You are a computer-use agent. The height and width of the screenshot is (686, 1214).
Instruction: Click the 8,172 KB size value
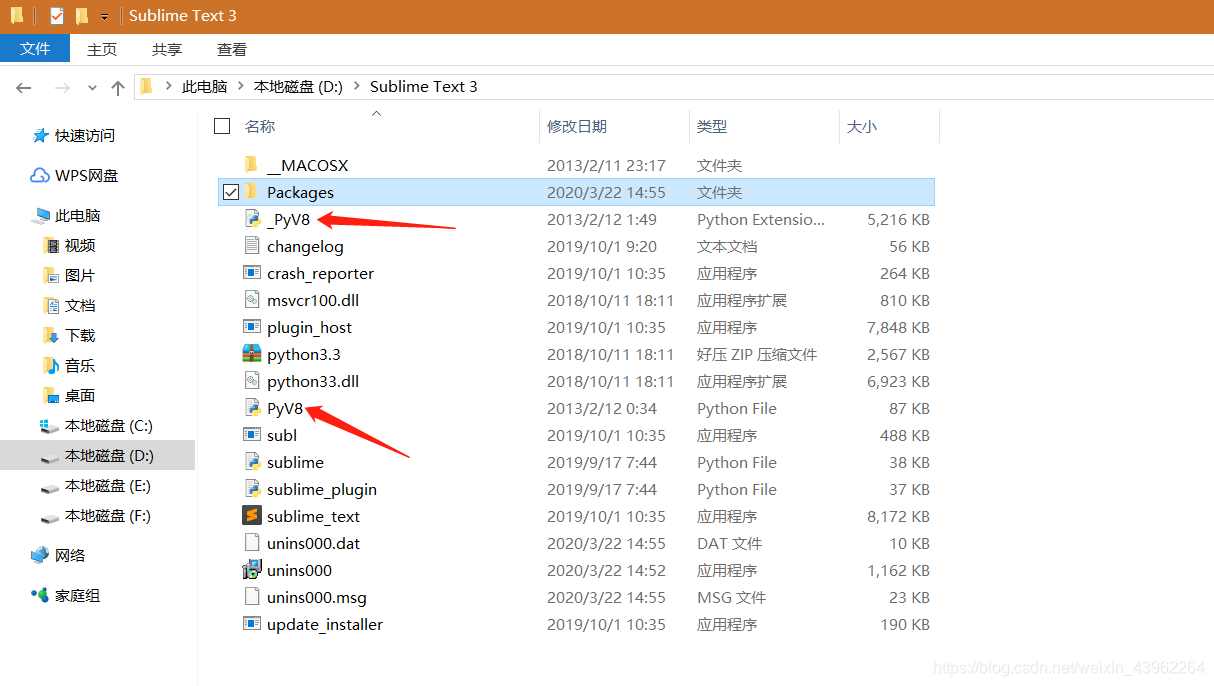click(899, 516)
